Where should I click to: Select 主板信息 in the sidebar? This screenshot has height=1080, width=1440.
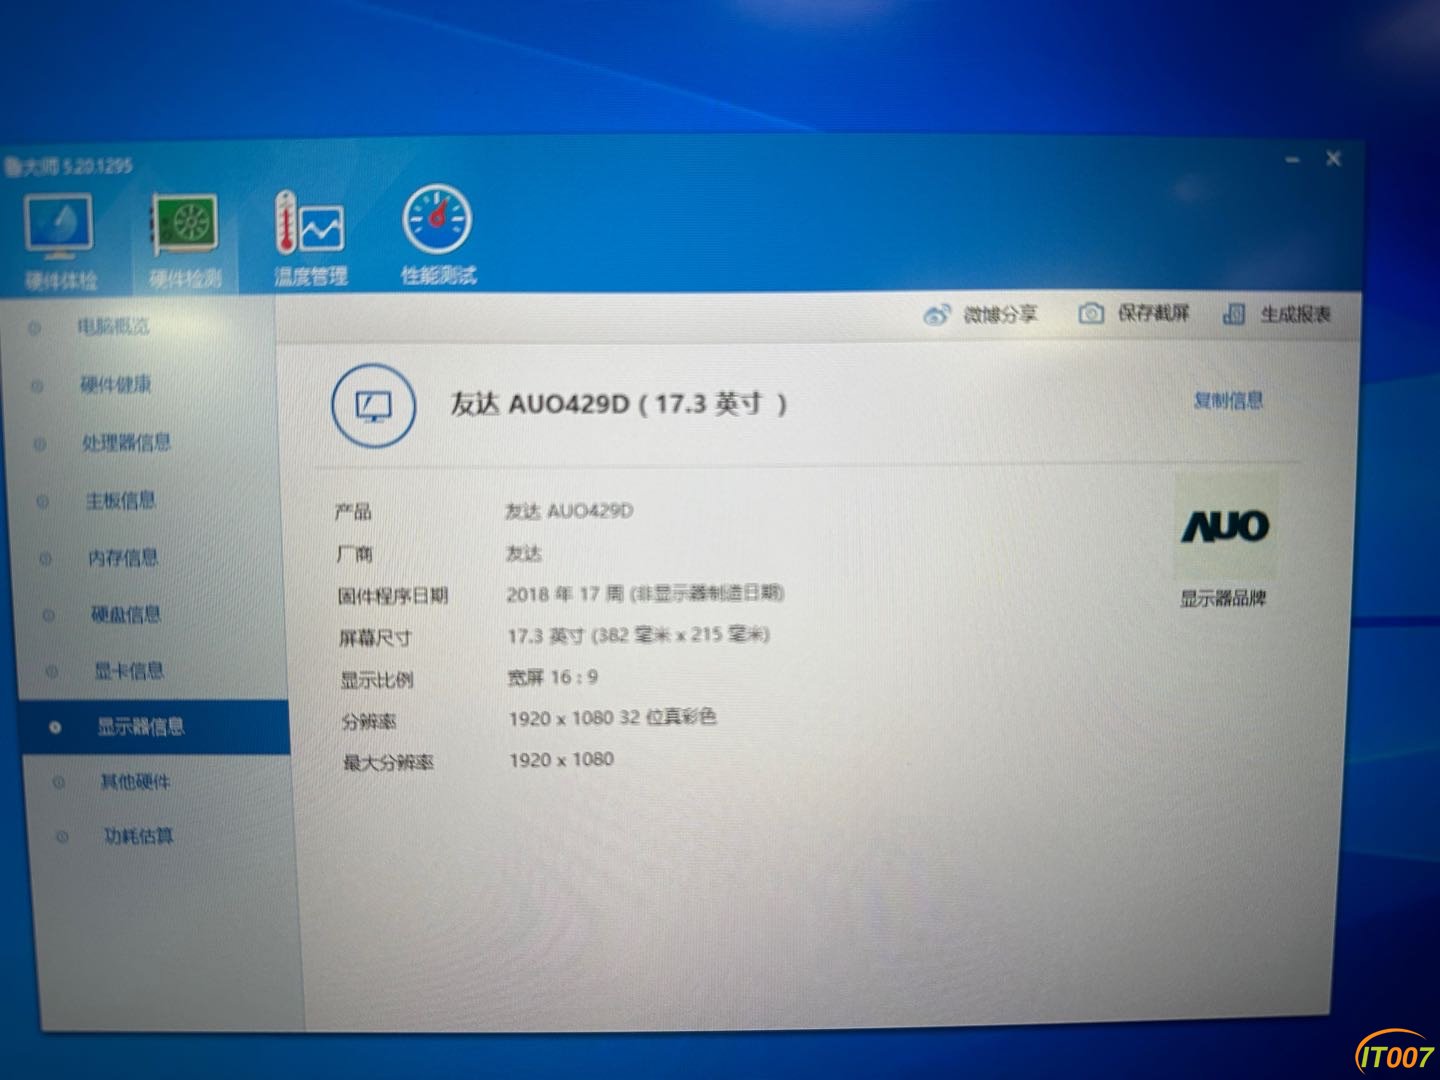tap(120, 500)
